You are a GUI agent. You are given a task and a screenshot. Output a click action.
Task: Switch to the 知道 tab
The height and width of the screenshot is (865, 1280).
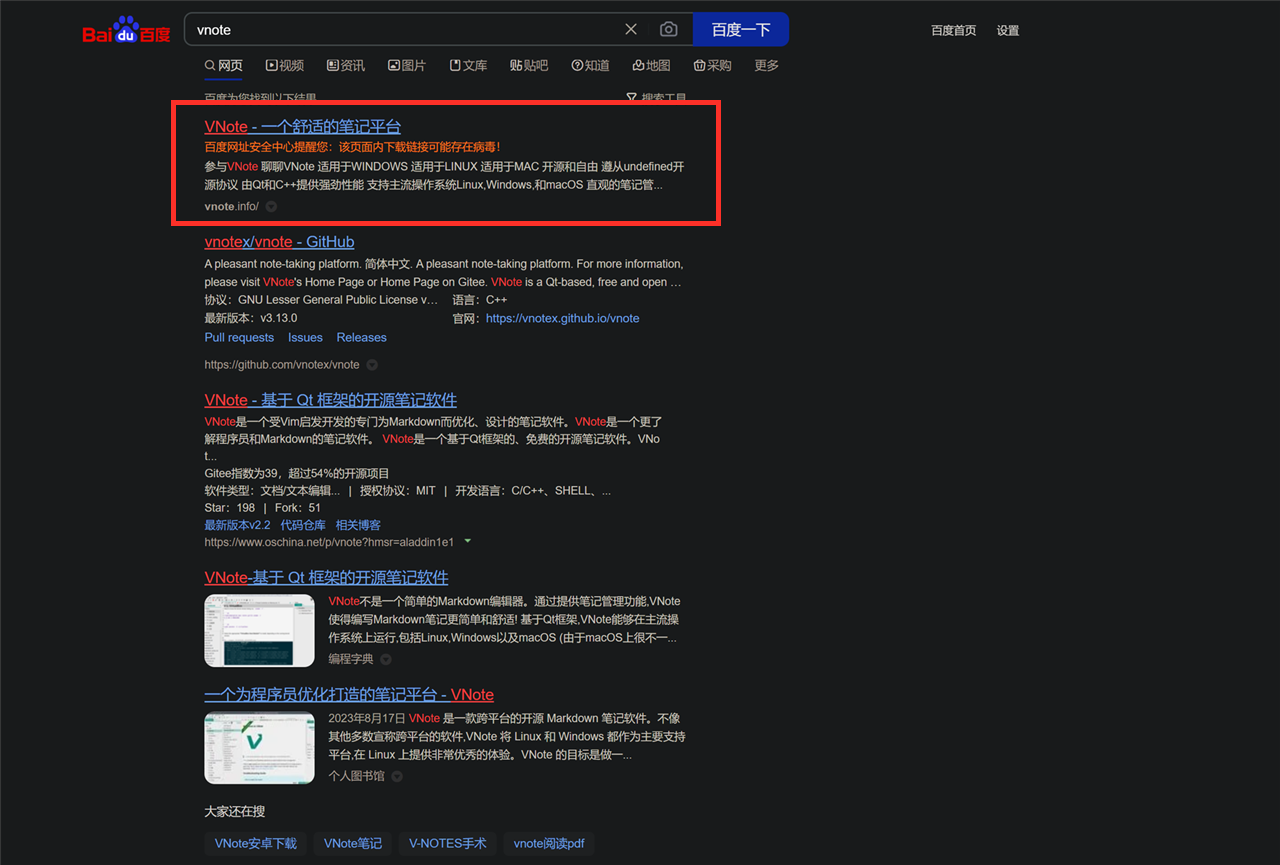pos(590,66)
